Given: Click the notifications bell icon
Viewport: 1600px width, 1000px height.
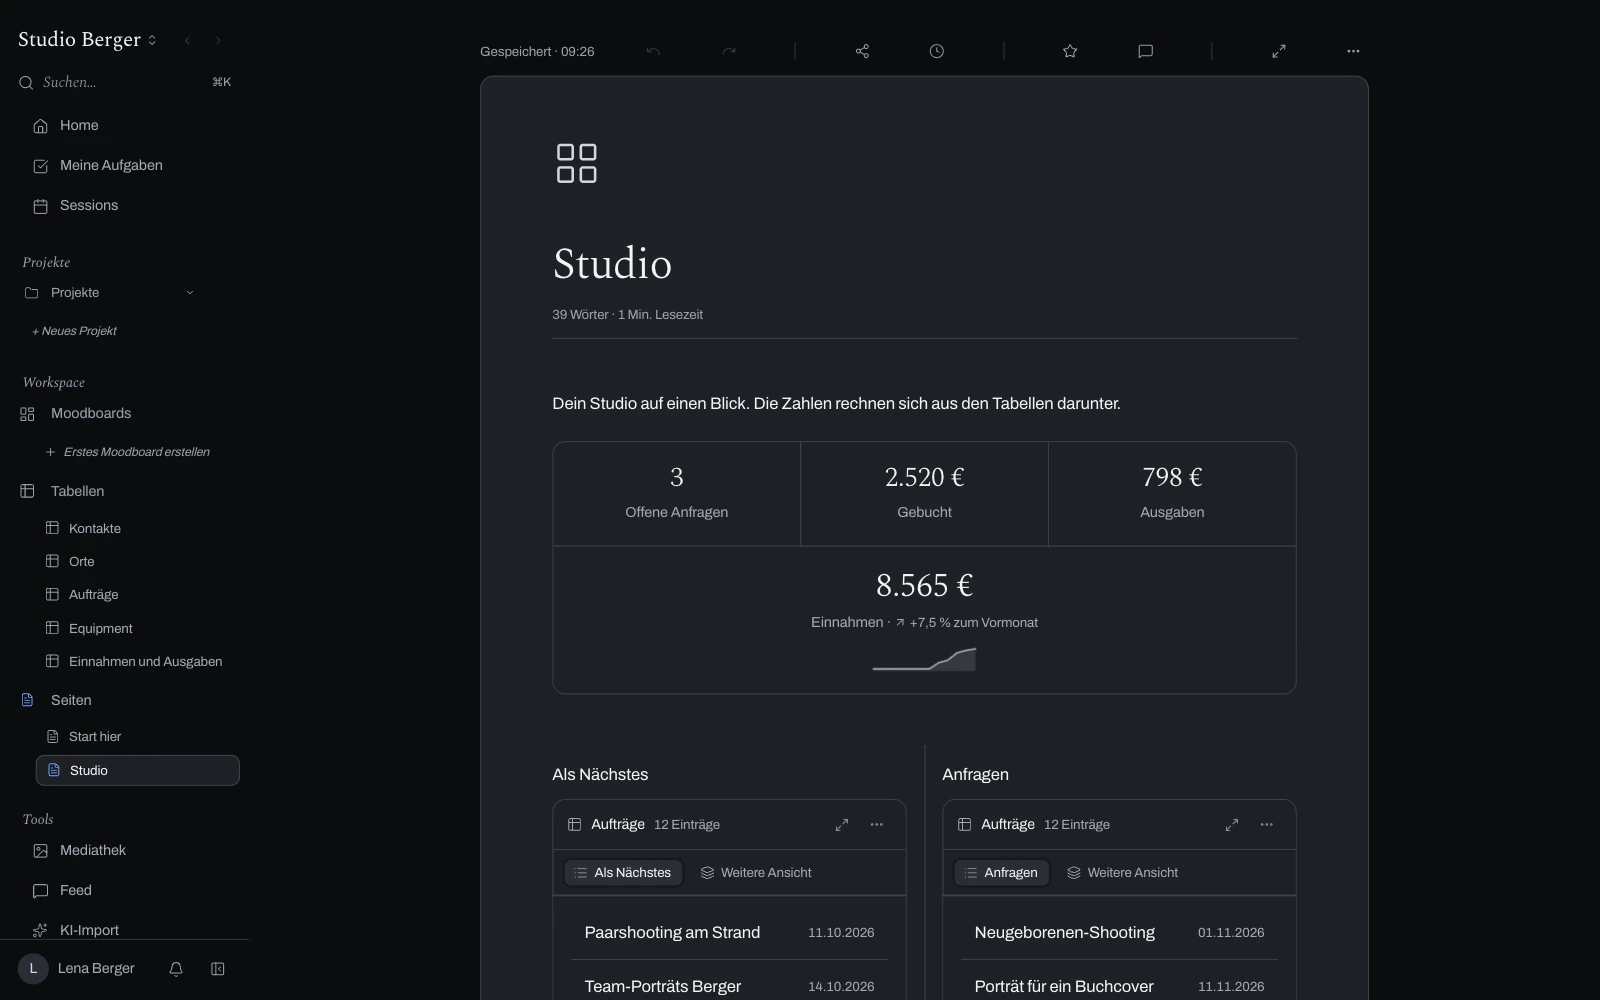Looking at the screenshot, I should click(x=176, y=969).
